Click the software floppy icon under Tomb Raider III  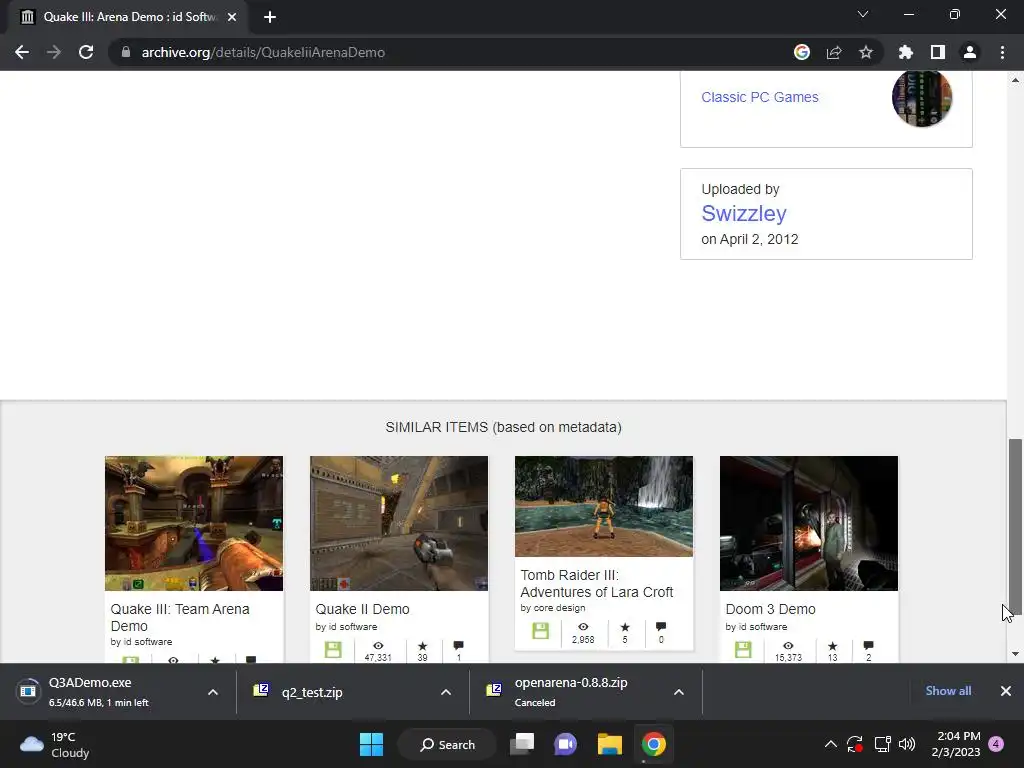[x=541, y=631]
